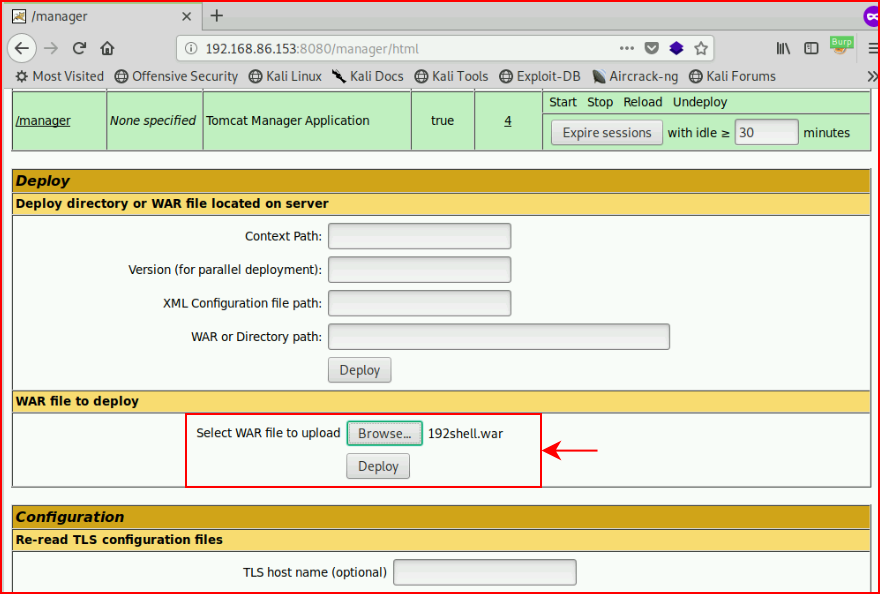Viewport: 880px width, 594px height.
Task: Open Kali Linux bookmark
Action: 285,76
